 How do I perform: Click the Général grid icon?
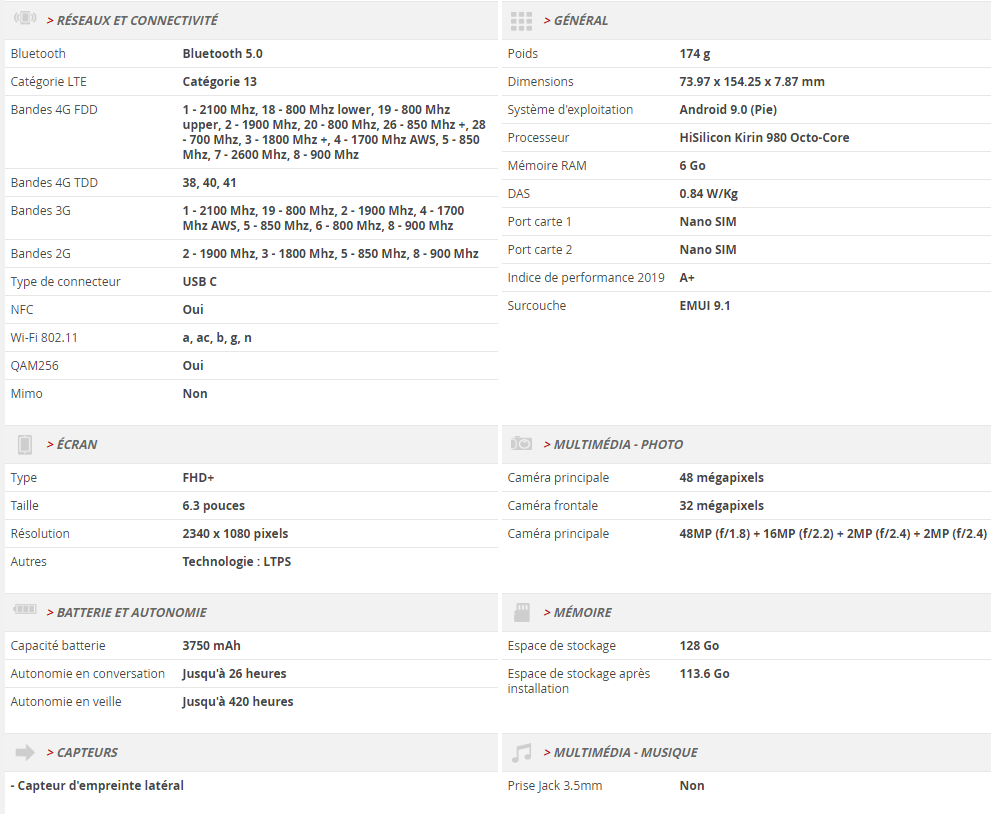(521, 20)
